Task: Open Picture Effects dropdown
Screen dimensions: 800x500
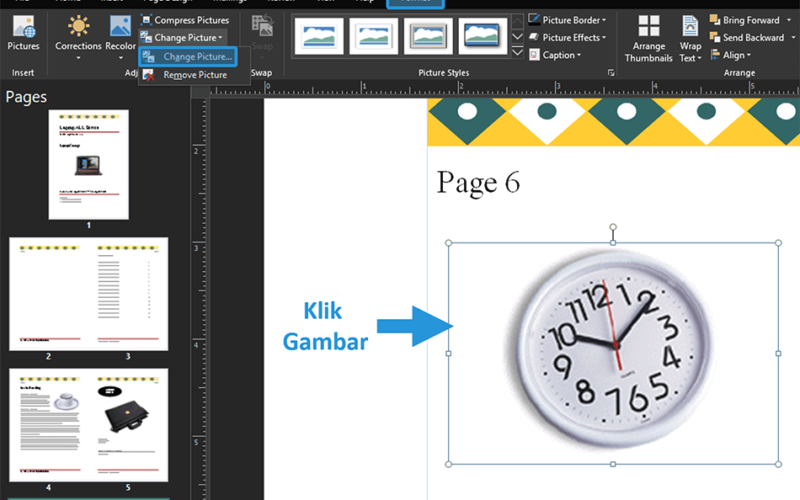Action: click(x=567, y=38)
